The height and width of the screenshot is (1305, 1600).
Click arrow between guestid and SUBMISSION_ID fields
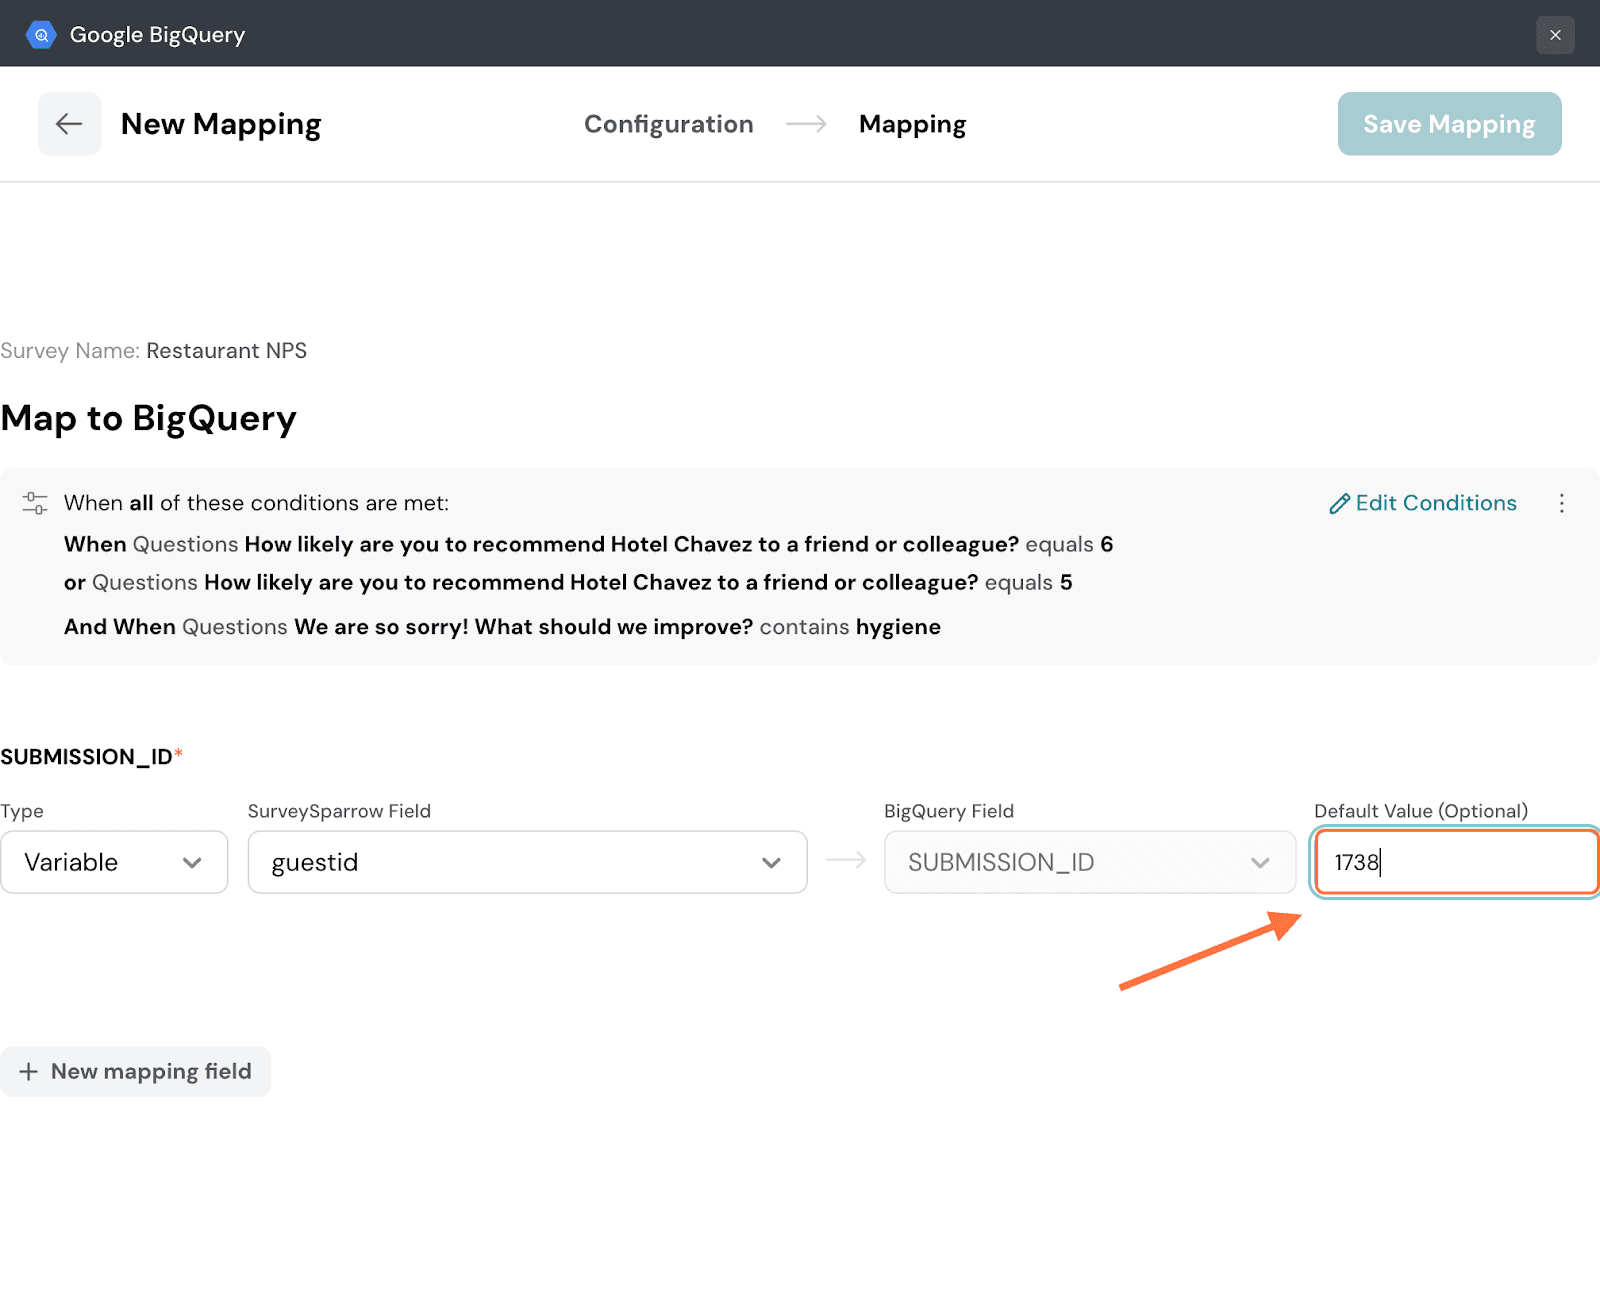coord(846,861)
